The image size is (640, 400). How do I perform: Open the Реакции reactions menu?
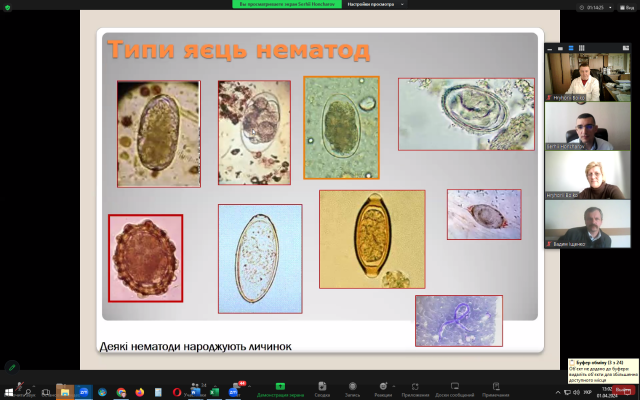click(383, 389)
